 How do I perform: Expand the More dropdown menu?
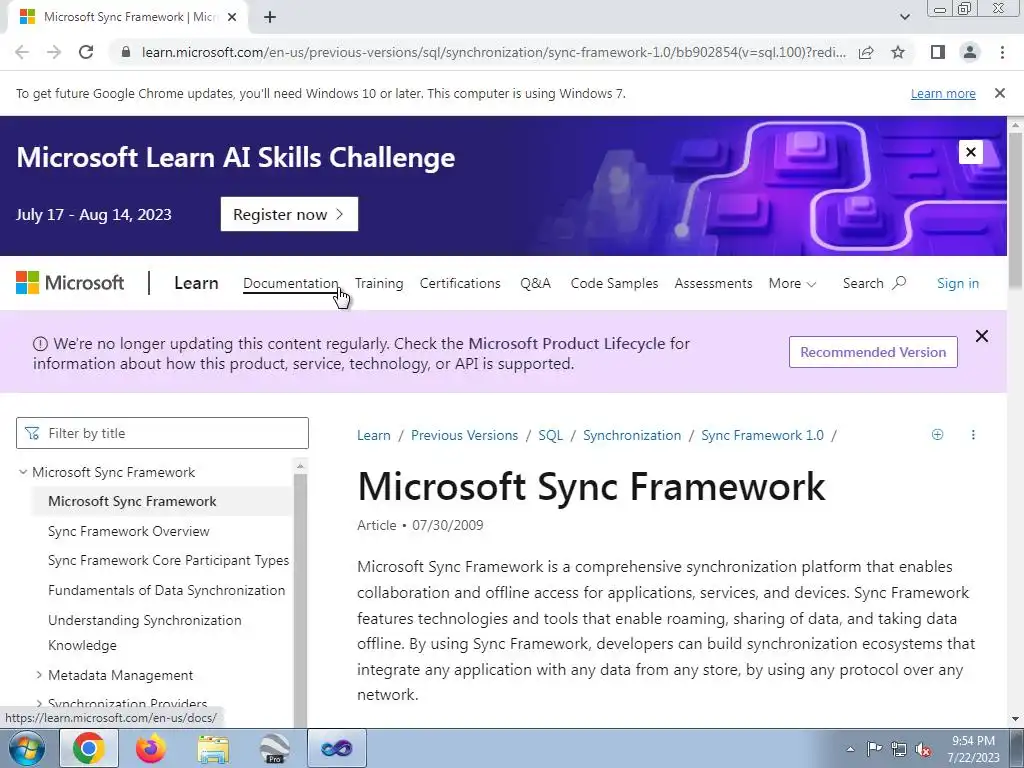[x=792, y=283]
